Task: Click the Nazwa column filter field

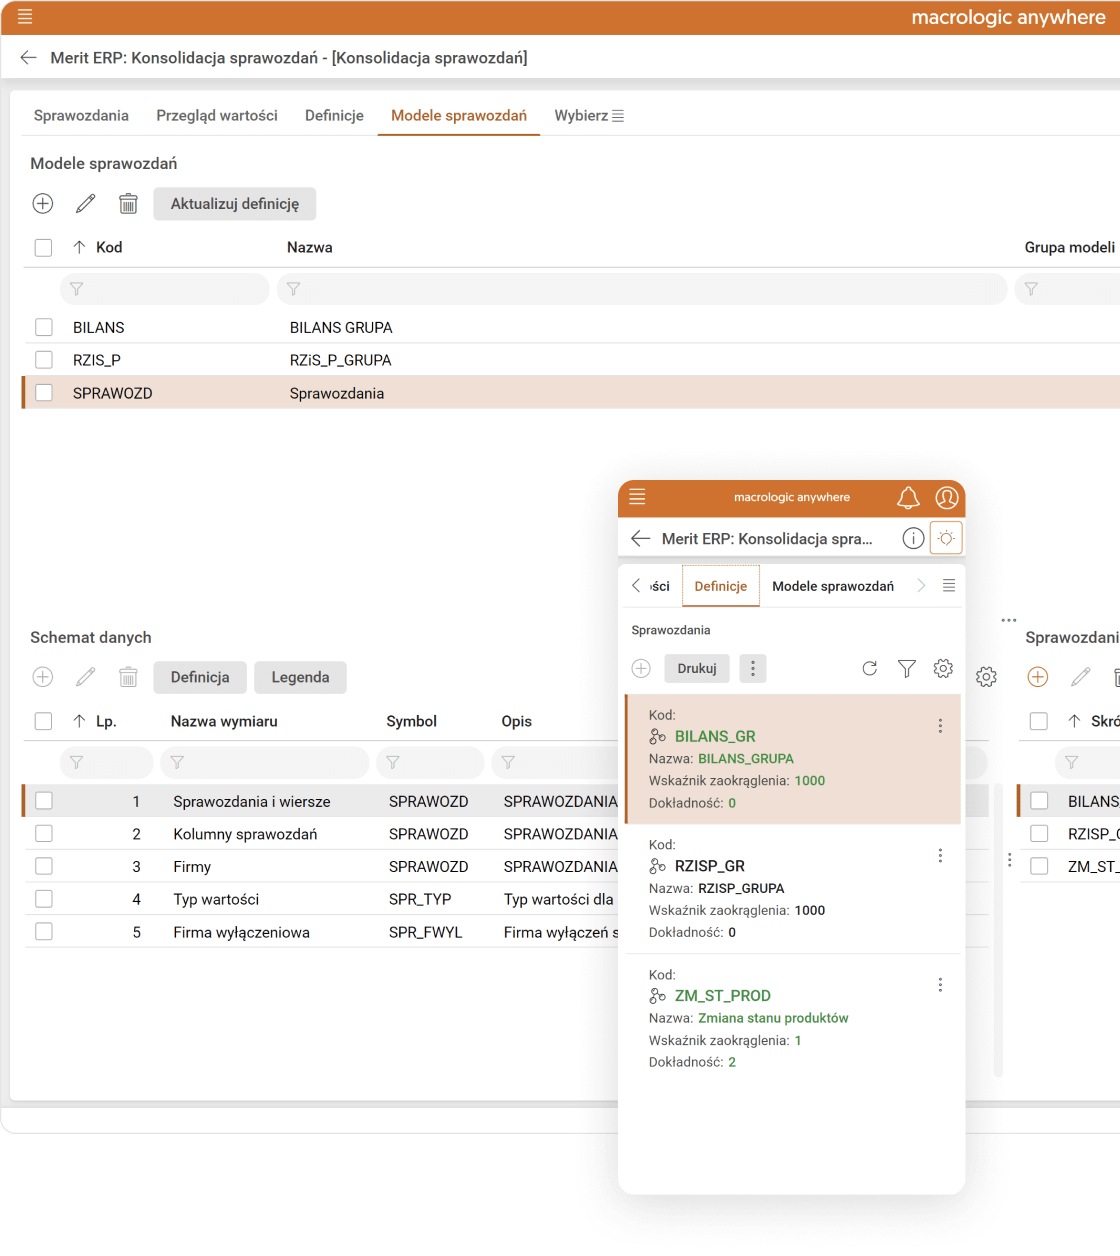Action: [x=642, y=289]
